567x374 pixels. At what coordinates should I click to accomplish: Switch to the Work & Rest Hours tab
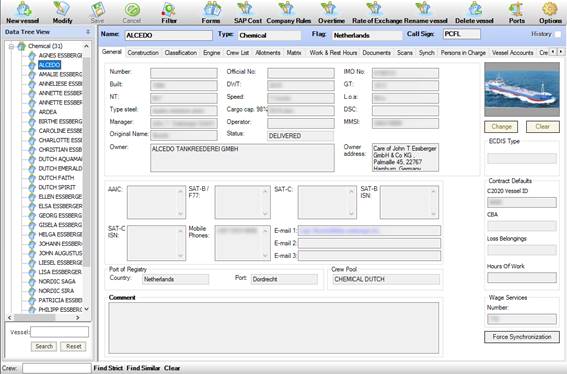(333, 53)
